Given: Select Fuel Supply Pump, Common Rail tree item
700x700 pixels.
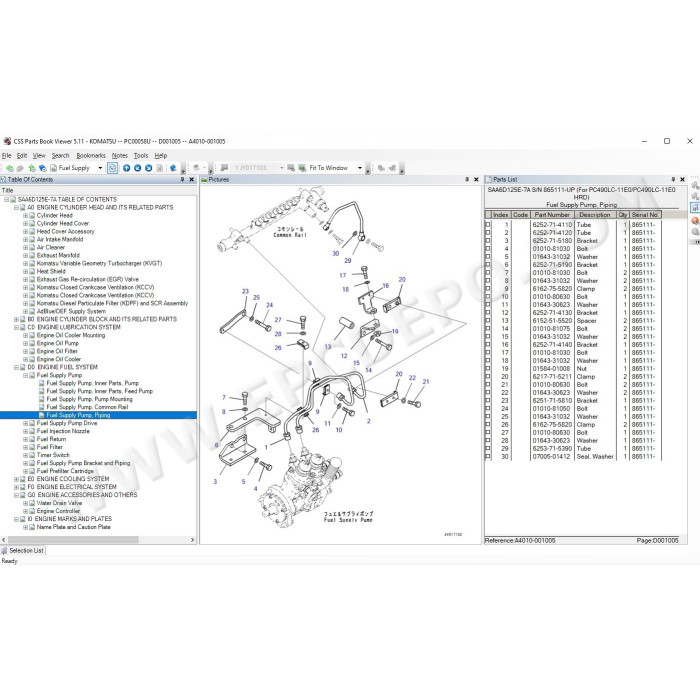Looking at the screenshot, I should point(87,407).
